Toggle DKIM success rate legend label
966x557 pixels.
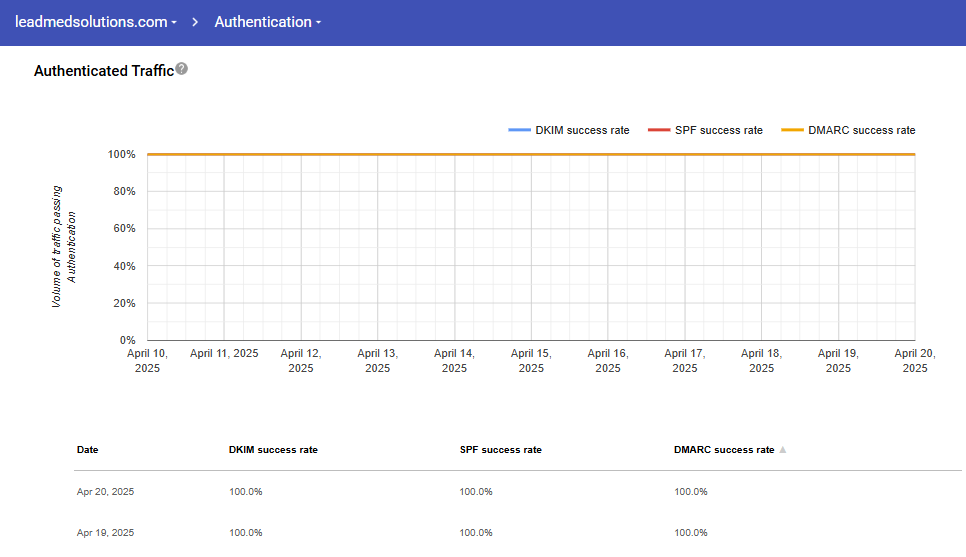(582, 130)
